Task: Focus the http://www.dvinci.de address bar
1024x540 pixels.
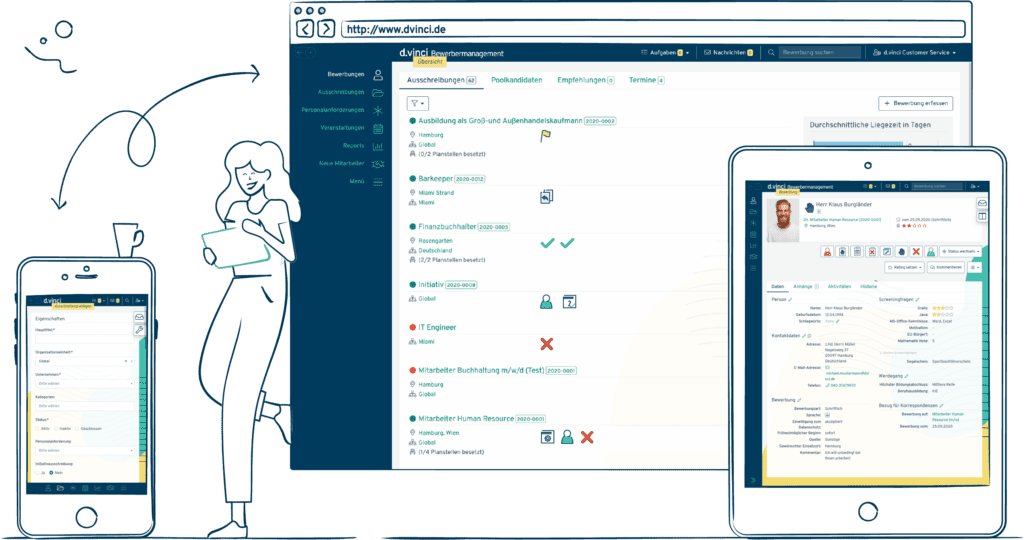Action: coord(653,29)
